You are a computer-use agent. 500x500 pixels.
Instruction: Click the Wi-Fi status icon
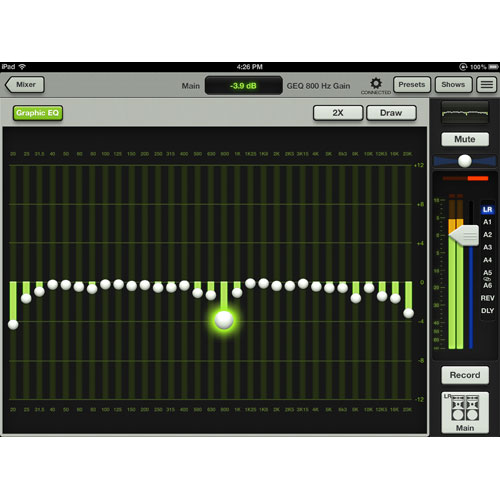[x=22, y=67]
